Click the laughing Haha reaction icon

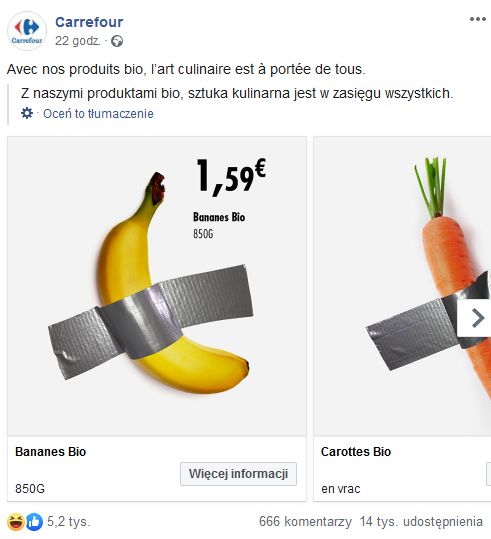tap(16, 522)
